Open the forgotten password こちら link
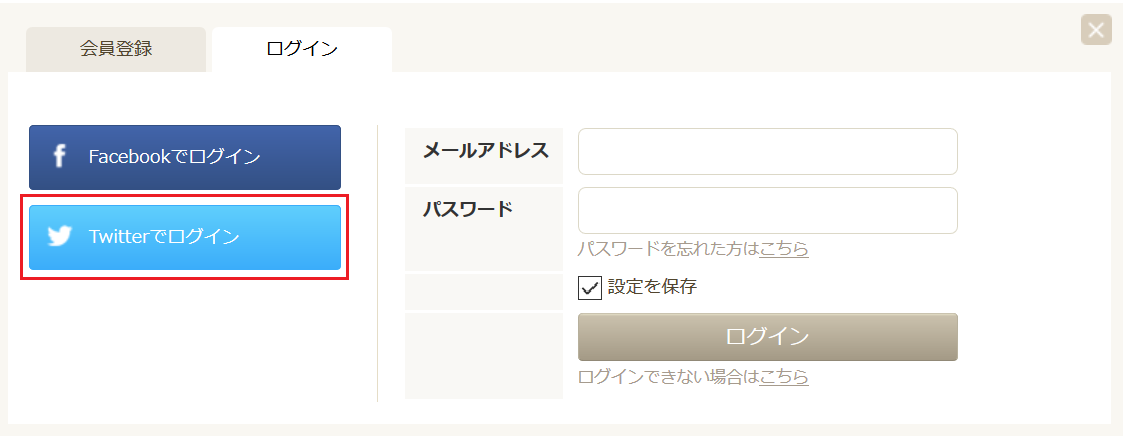This screenshot has width=1128, height=441. point(783,249)
